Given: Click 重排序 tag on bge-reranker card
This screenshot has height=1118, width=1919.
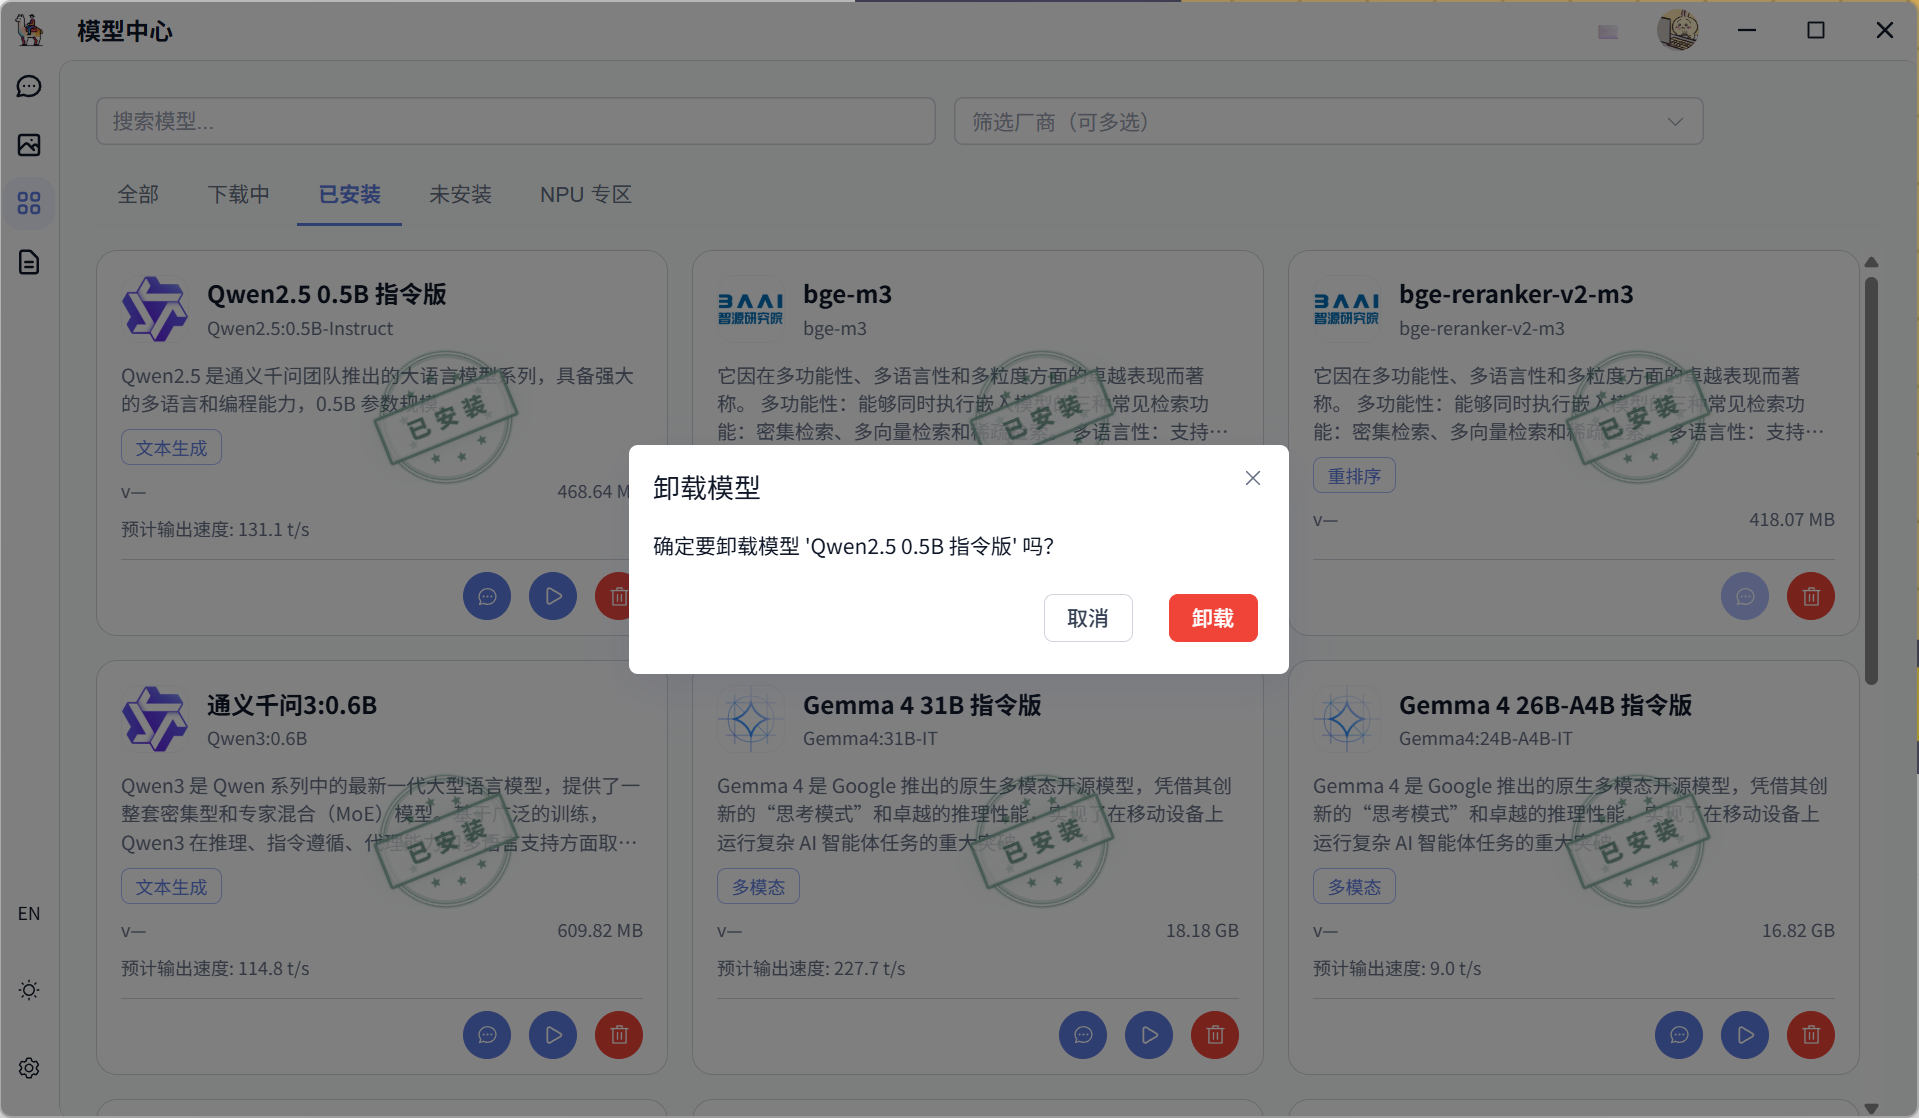Looking at the screenshot, I should 1354,476.
